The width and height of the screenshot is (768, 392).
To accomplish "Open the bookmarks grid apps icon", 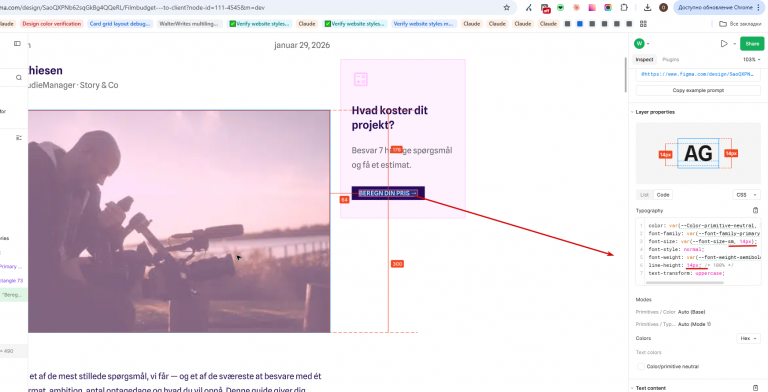I will (x=644, y=24).
